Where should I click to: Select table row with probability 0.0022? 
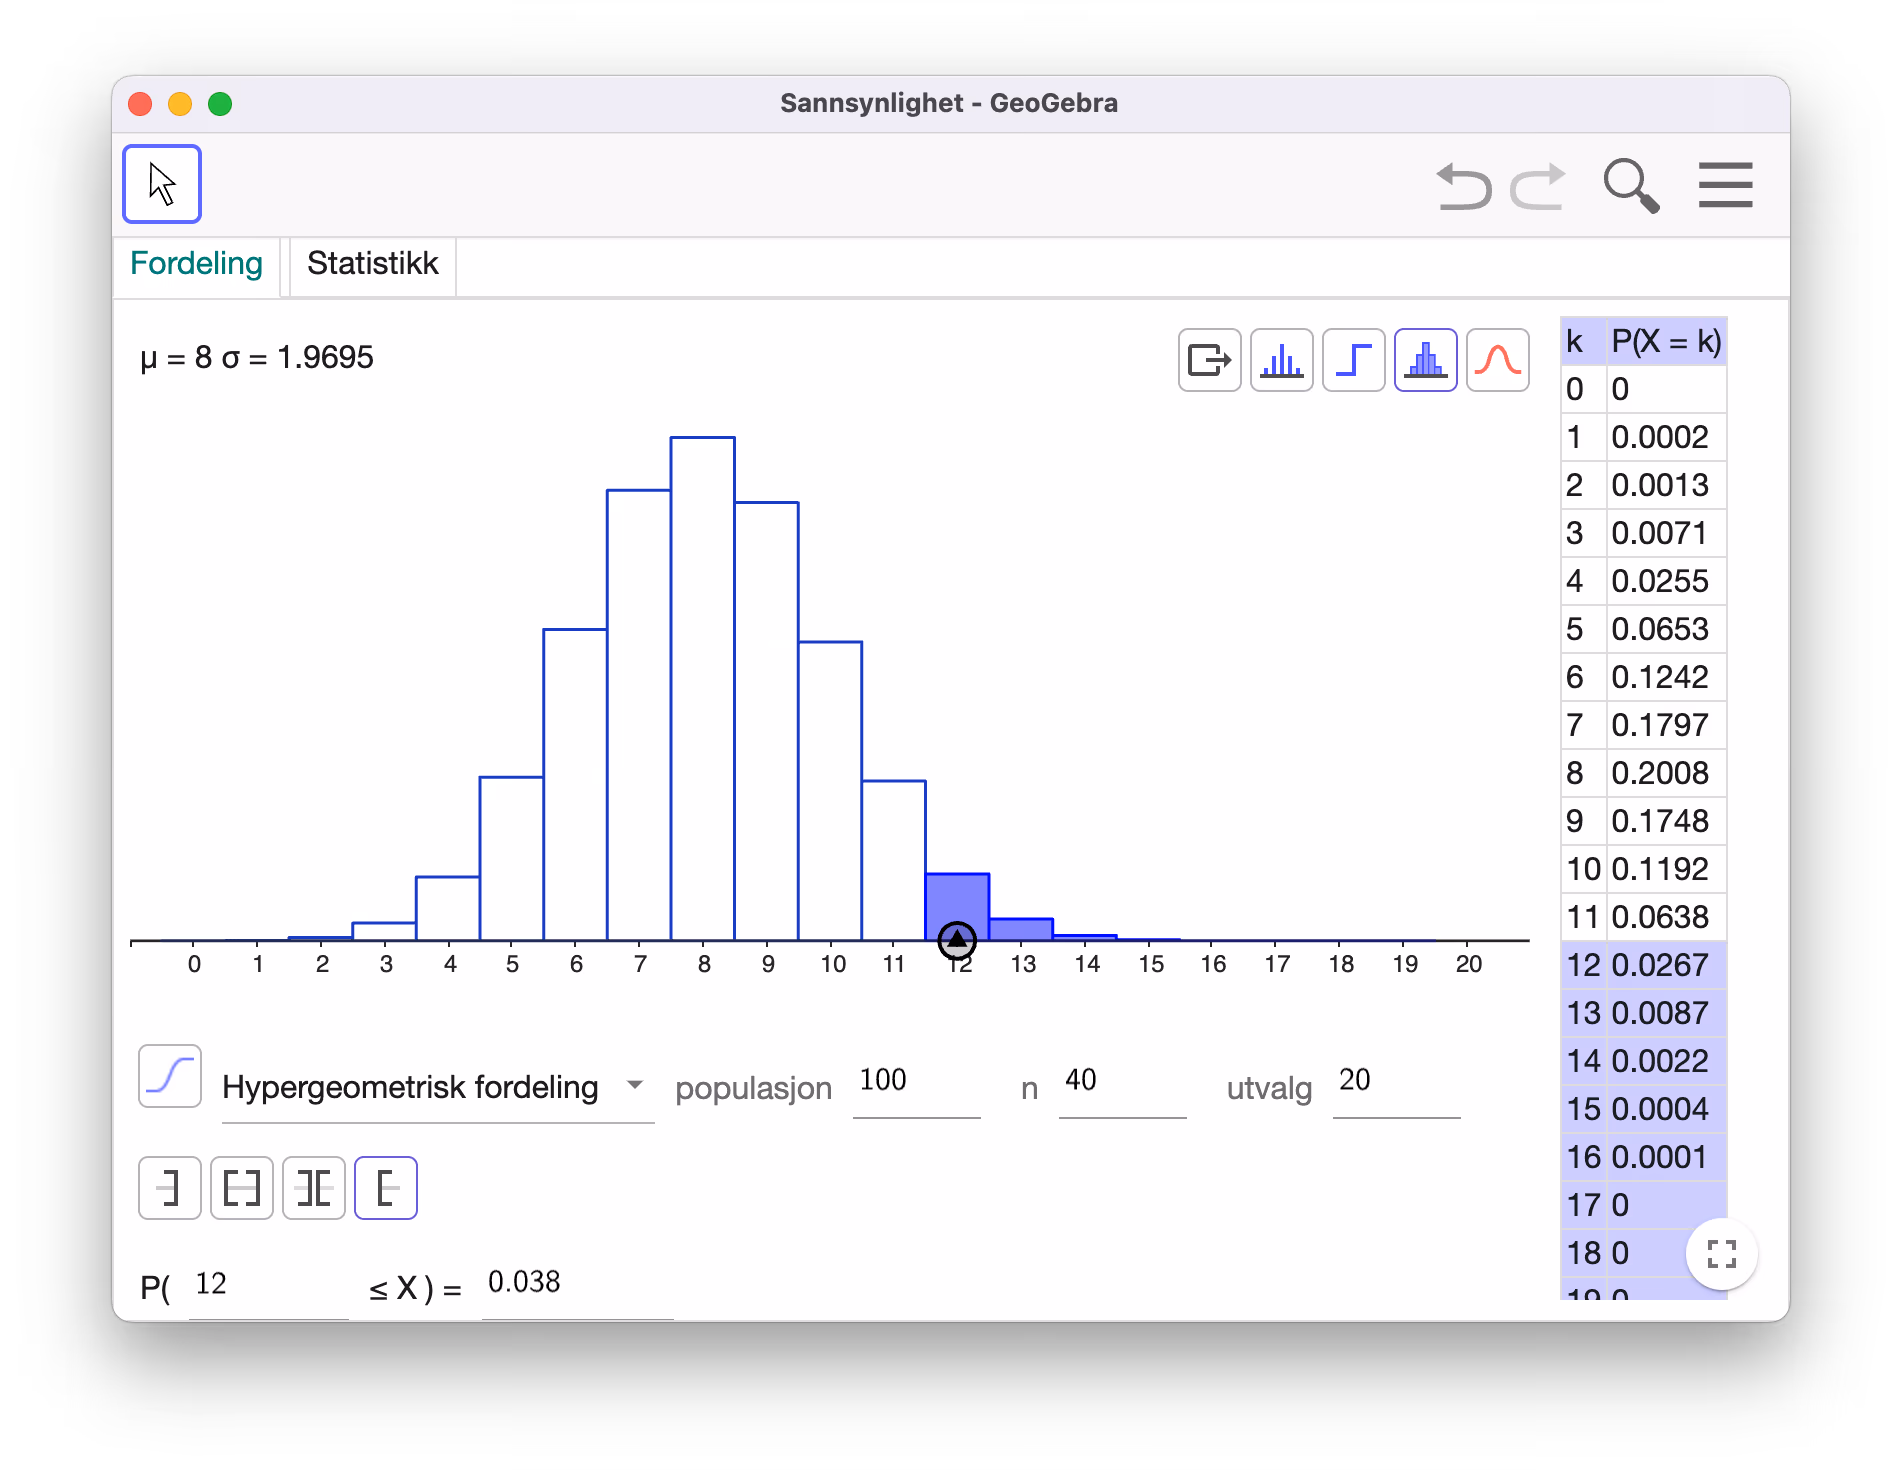point(1644,1061)
